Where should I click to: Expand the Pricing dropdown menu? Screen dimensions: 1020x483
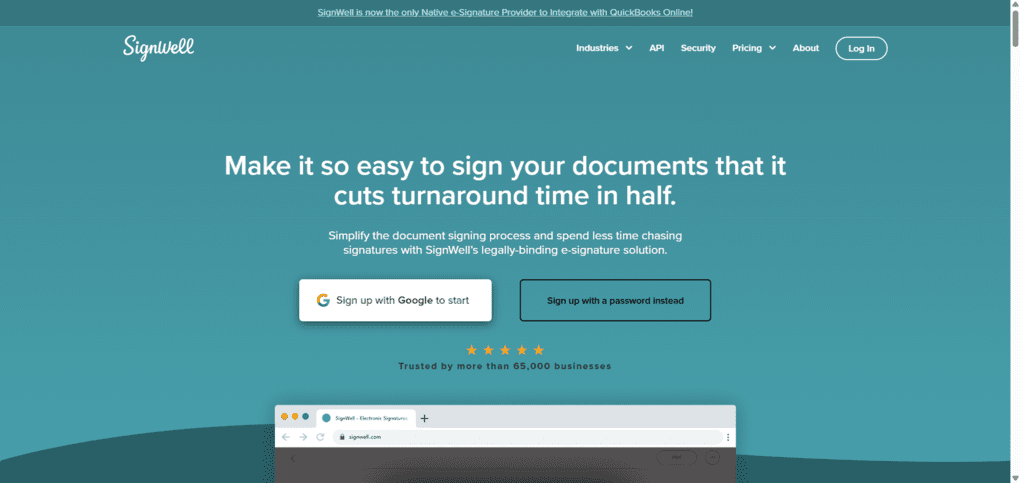click(754, 48)
